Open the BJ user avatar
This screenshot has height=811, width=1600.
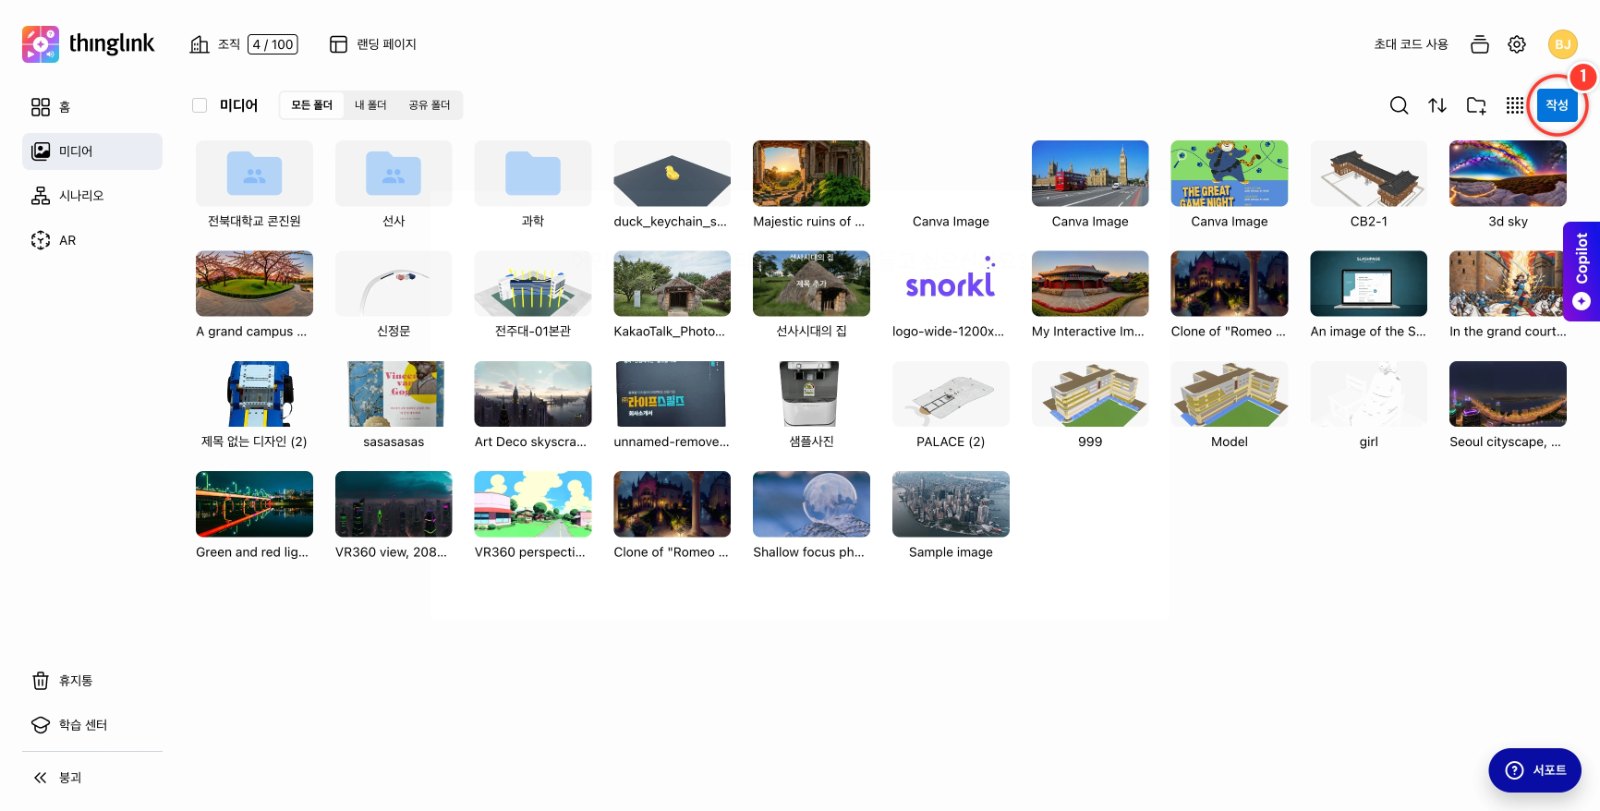[x=1562, y=44]
